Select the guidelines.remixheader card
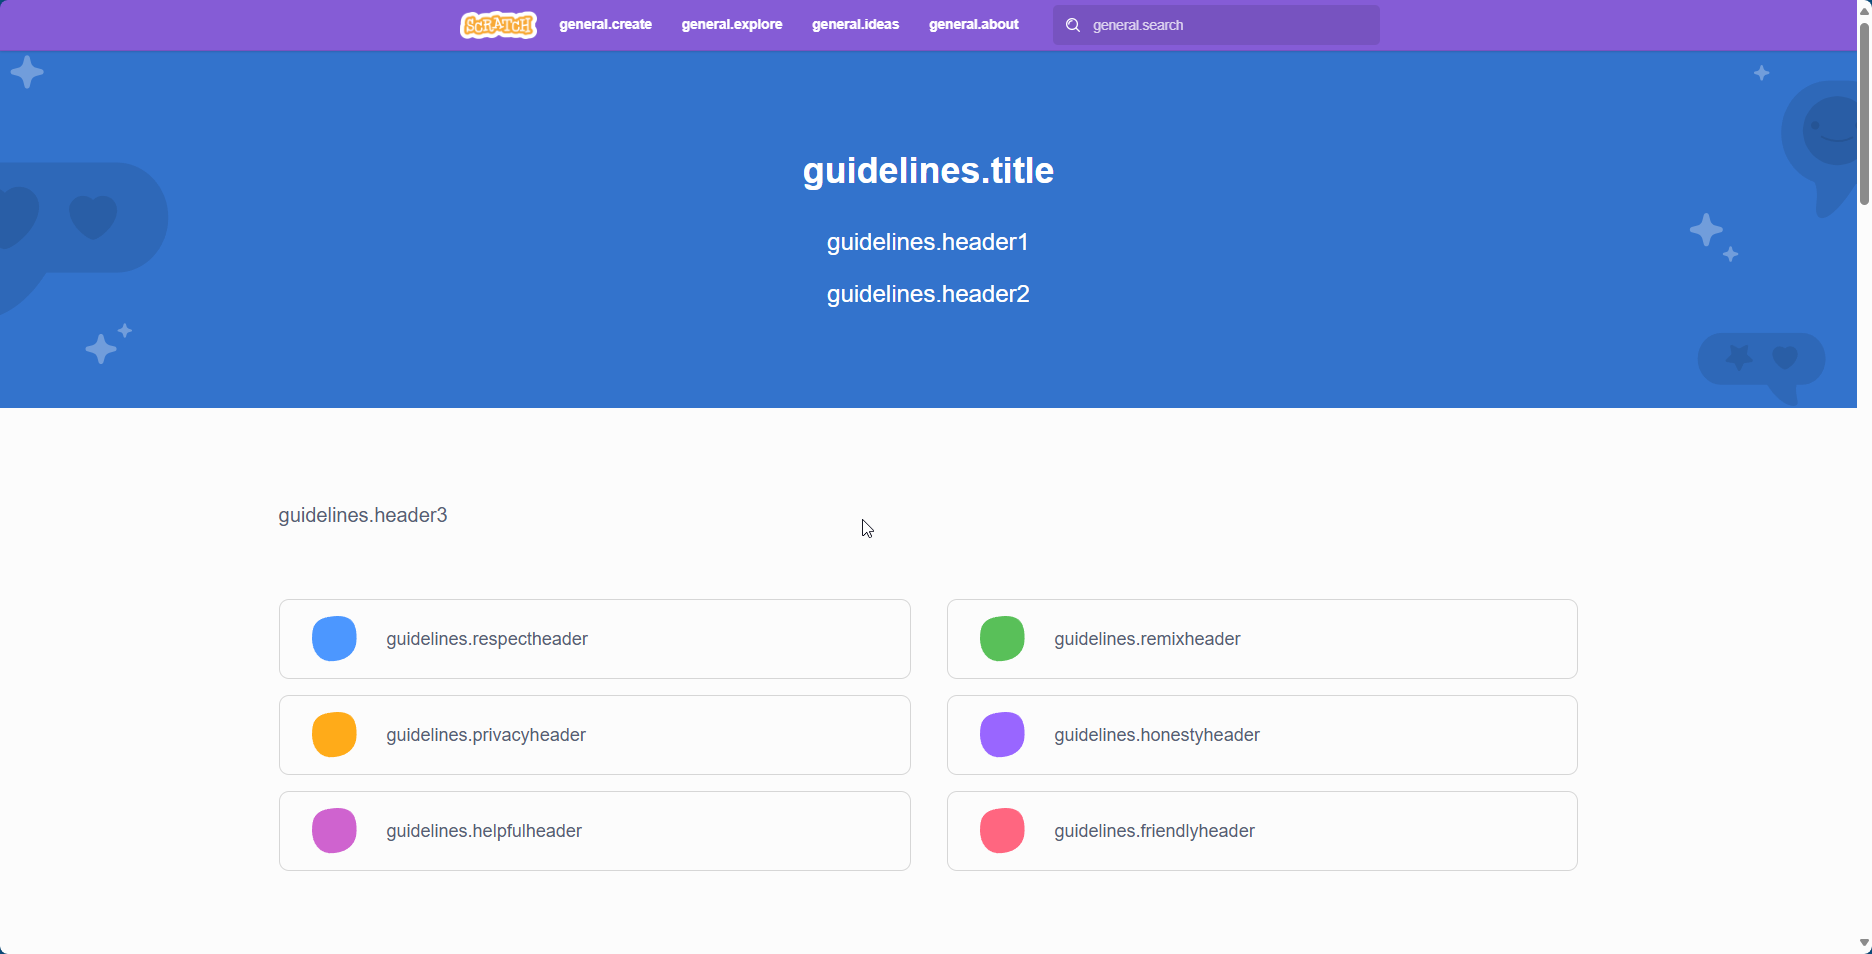Viewport: 1872px width, 954px height. pos(1262,639)
